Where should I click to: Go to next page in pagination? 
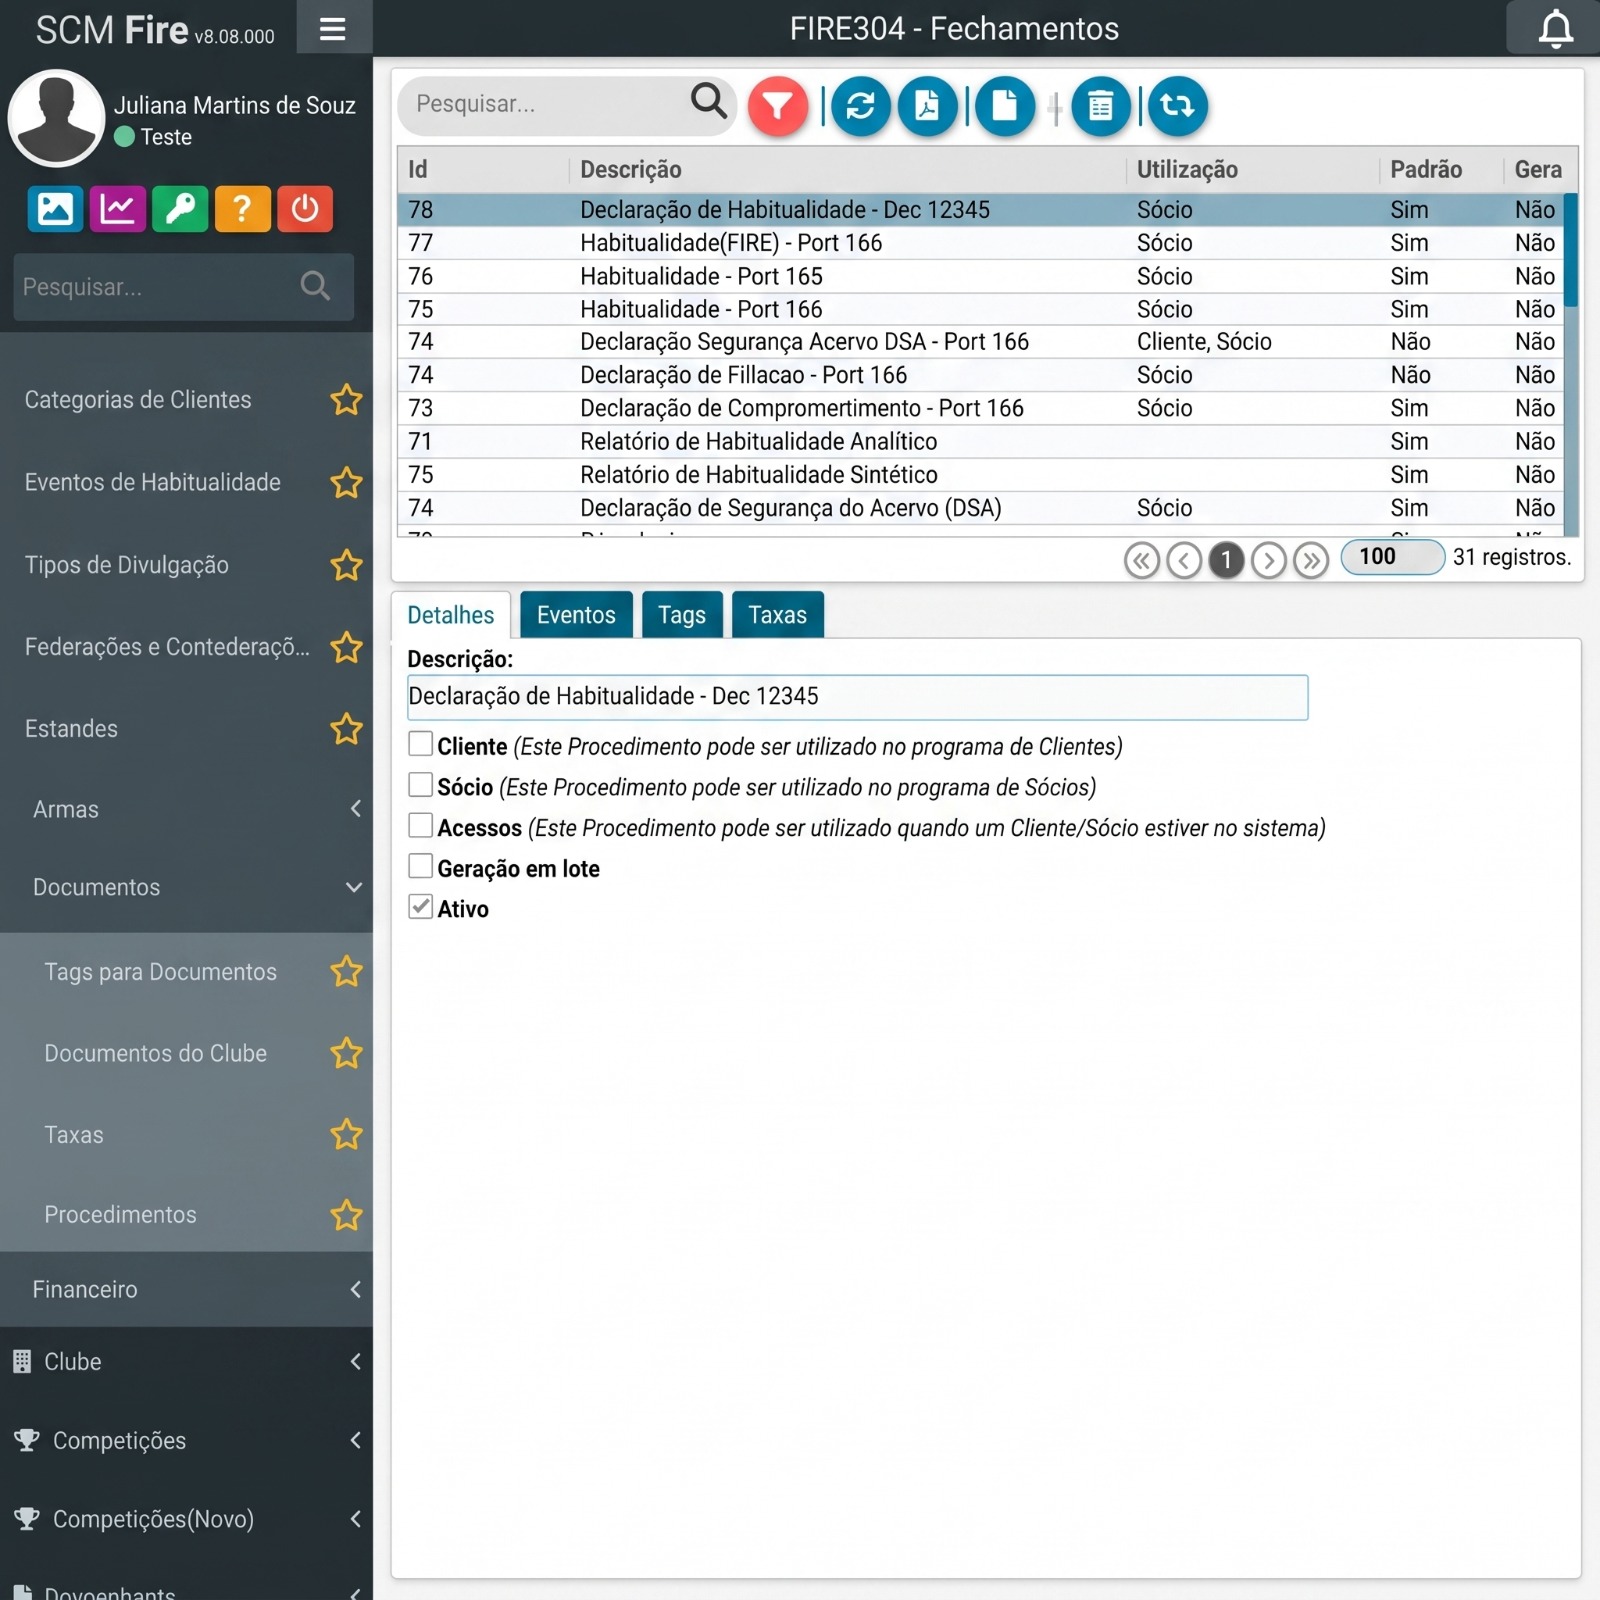[x=1268, y=560]
